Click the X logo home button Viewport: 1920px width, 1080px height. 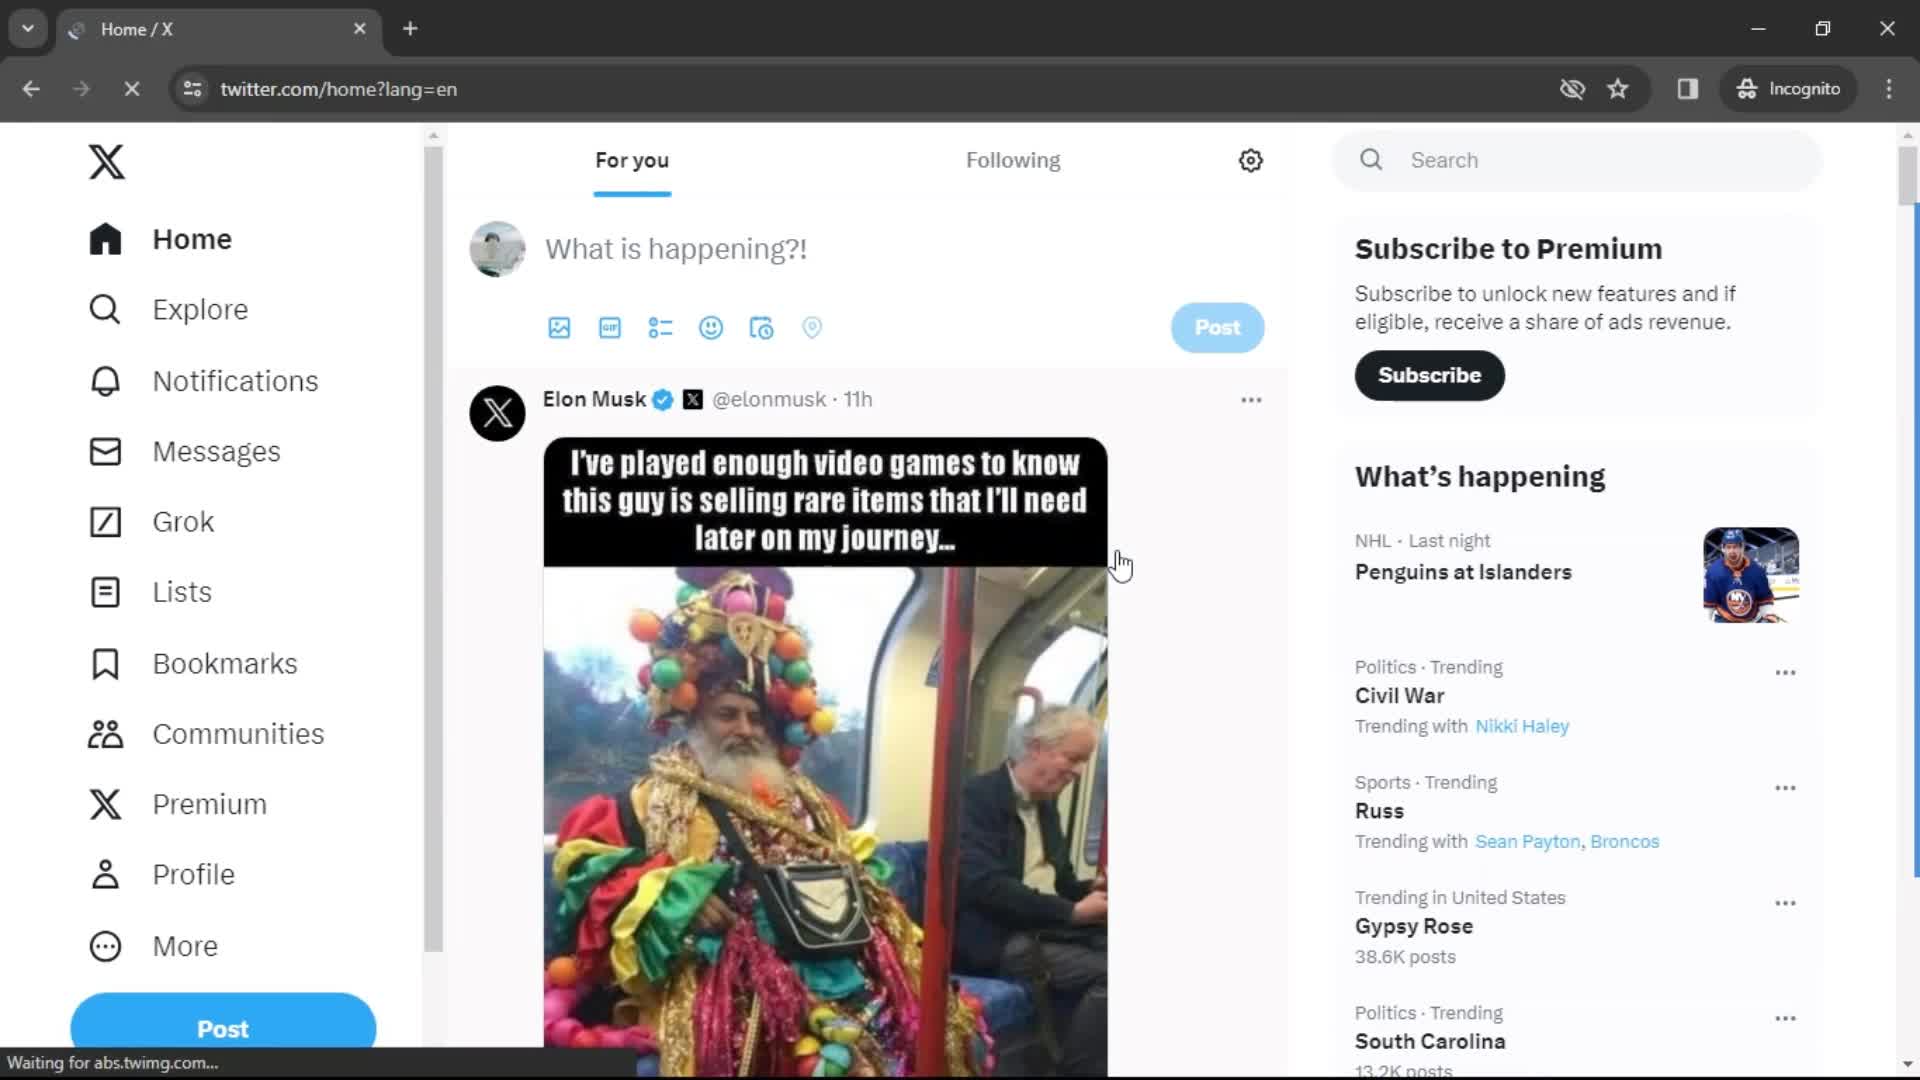tap(105, 161)
